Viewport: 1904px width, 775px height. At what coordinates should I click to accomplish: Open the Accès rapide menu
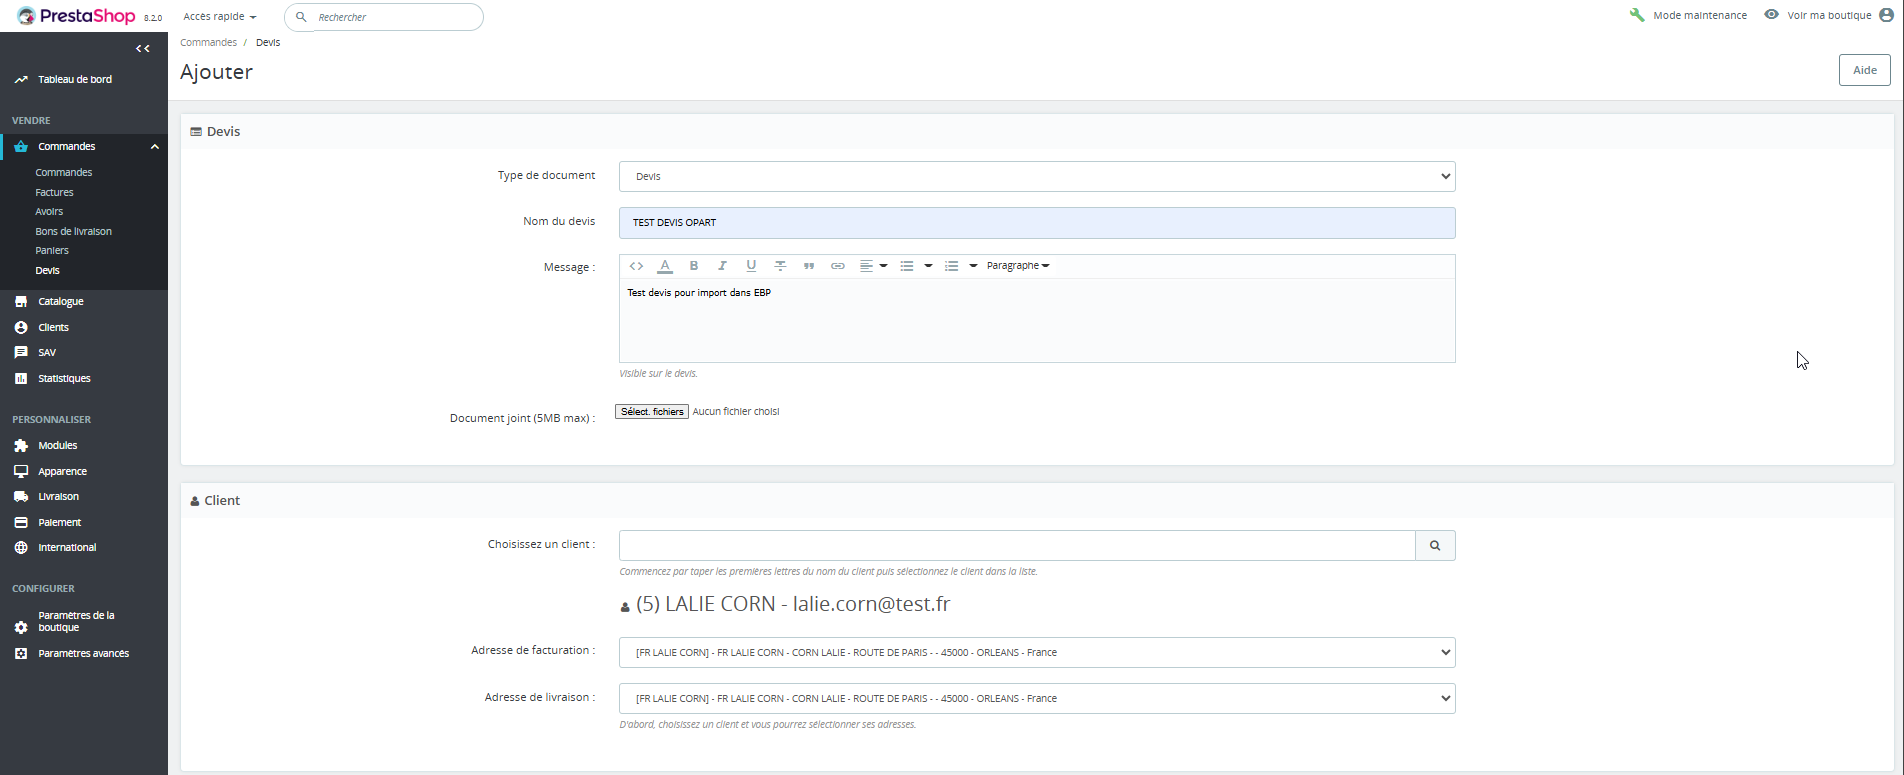[219, 17]
